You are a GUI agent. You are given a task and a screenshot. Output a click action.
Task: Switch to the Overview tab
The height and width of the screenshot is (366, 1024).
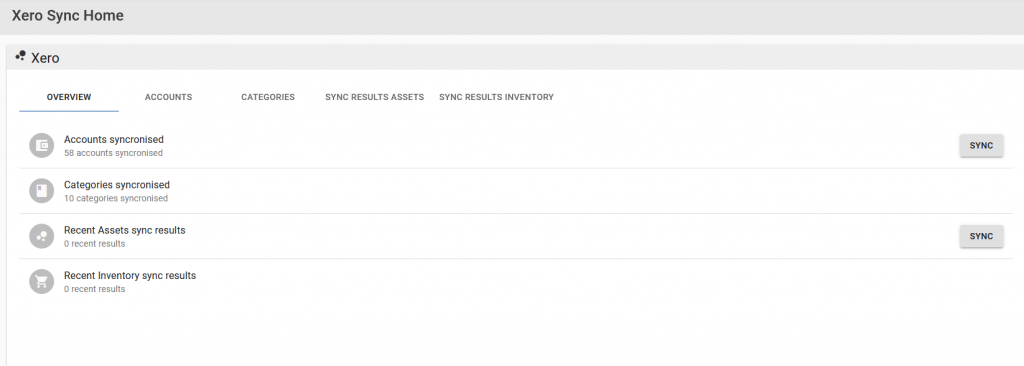click(x=69, y=97)
